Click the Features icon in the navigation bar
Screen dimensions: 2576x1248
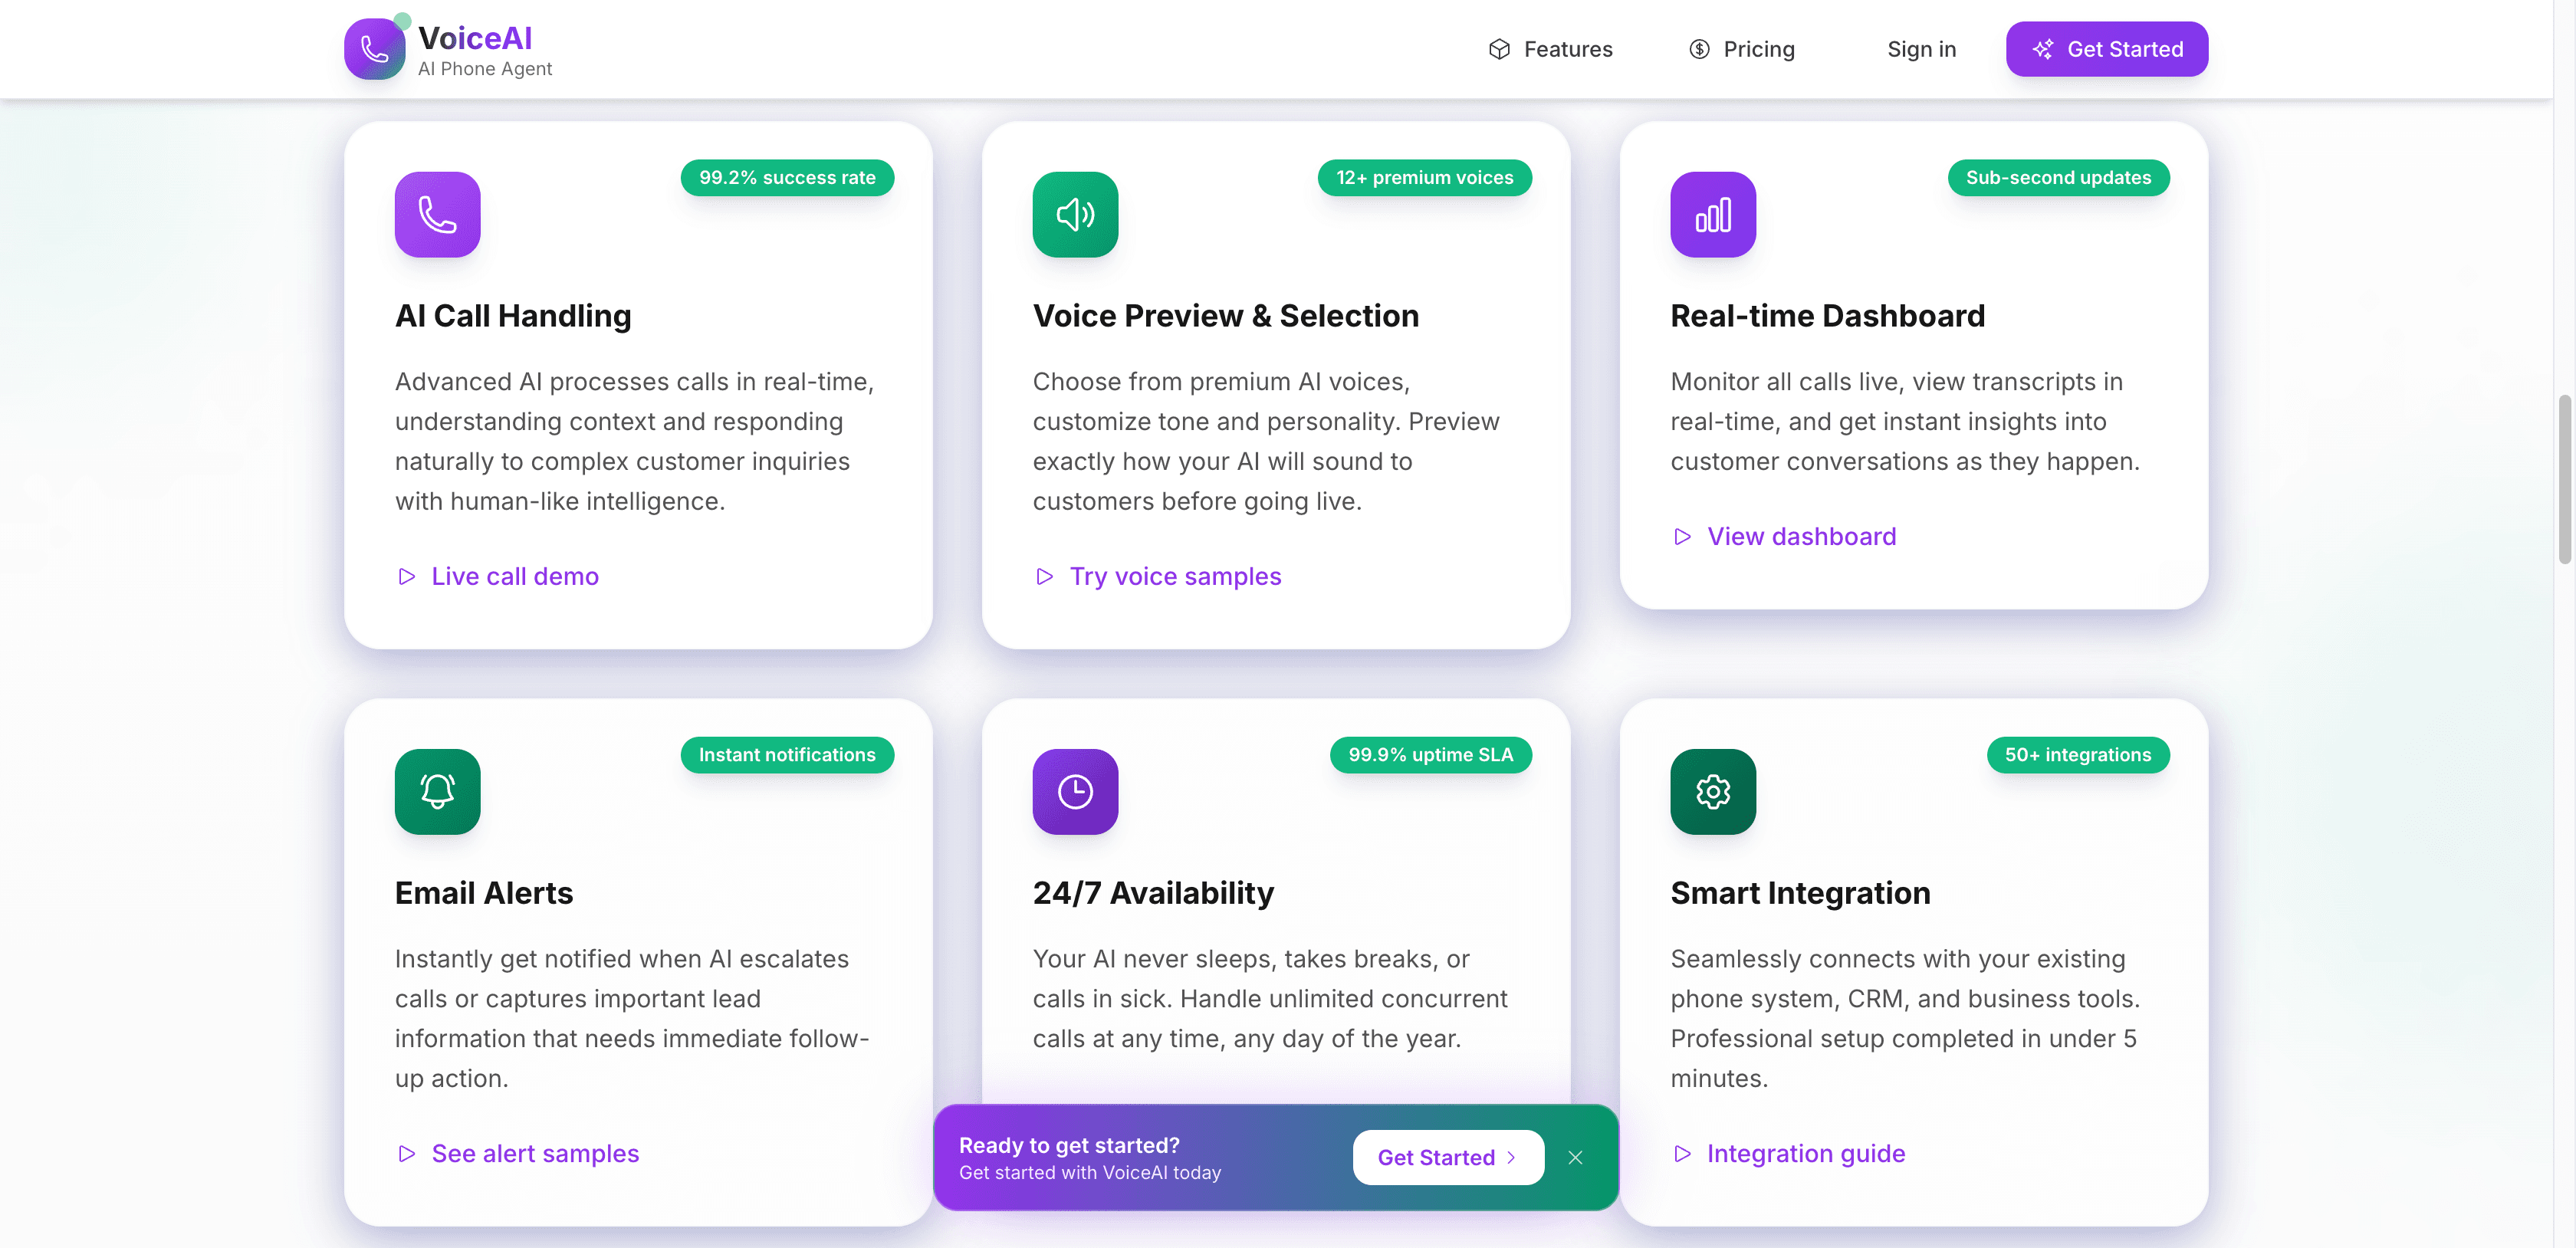[1499, 48]
